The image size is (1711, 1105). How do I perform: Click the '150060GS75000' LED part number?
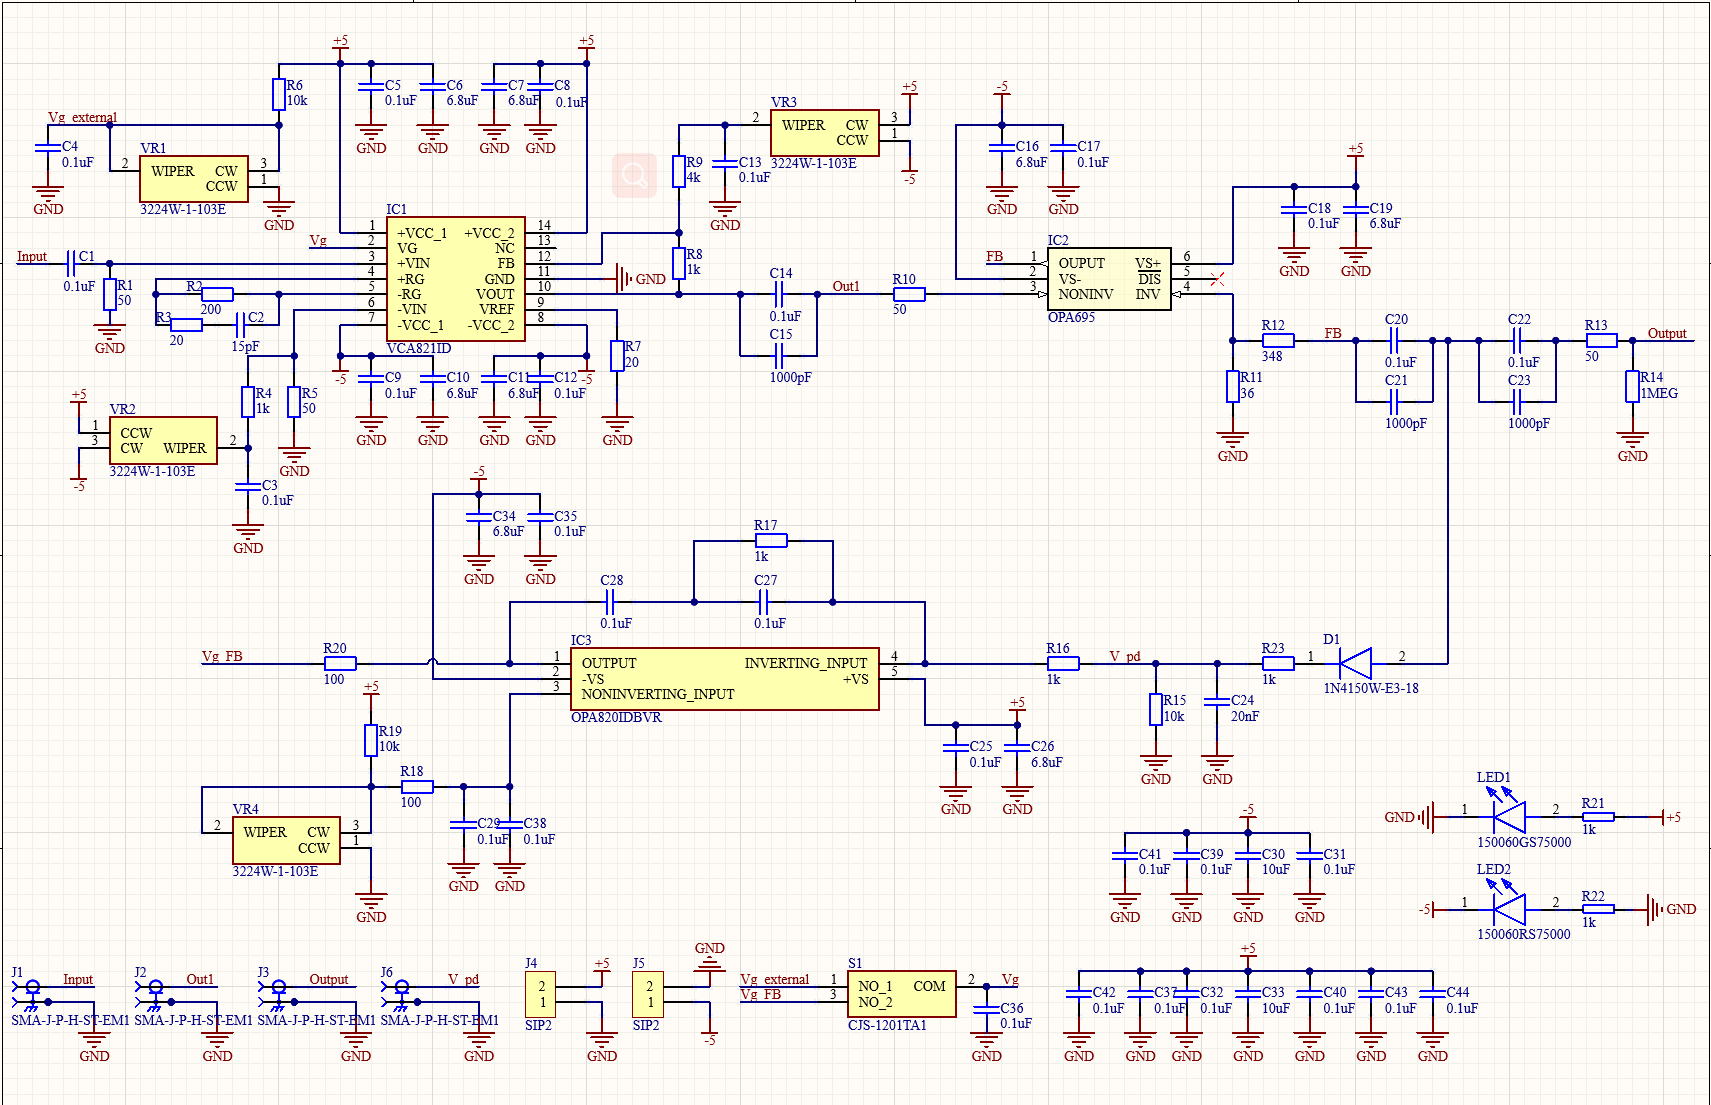1524,842
